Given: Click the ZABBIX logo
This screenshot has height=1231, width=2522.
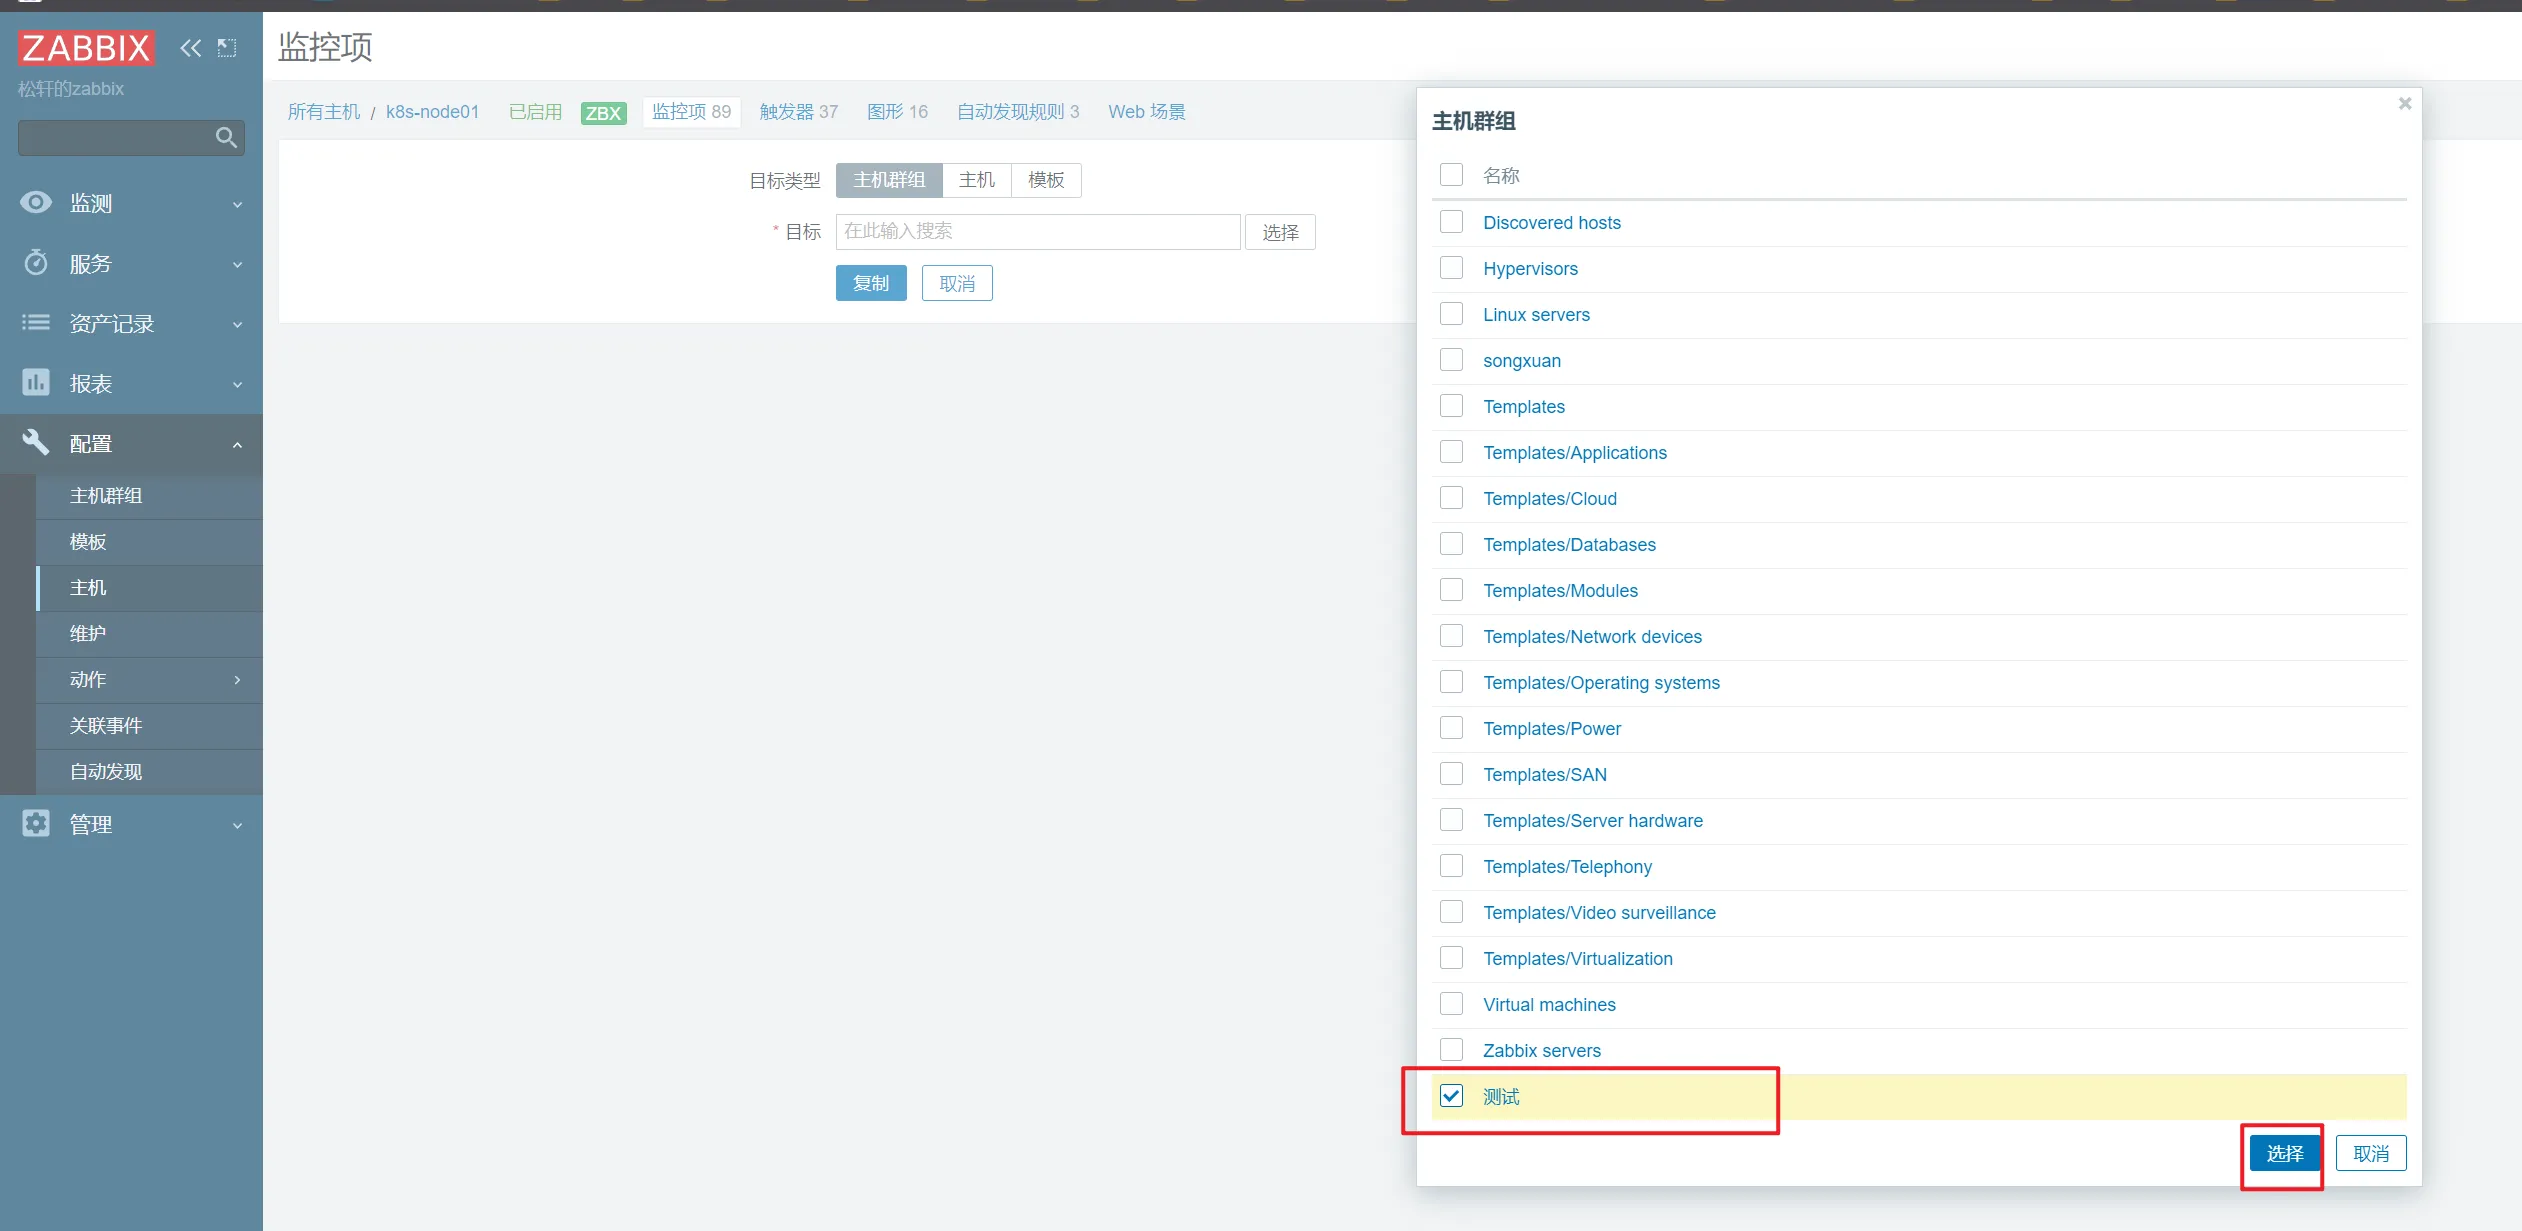Looking at the screenshot, I should [x=86, y=47].
